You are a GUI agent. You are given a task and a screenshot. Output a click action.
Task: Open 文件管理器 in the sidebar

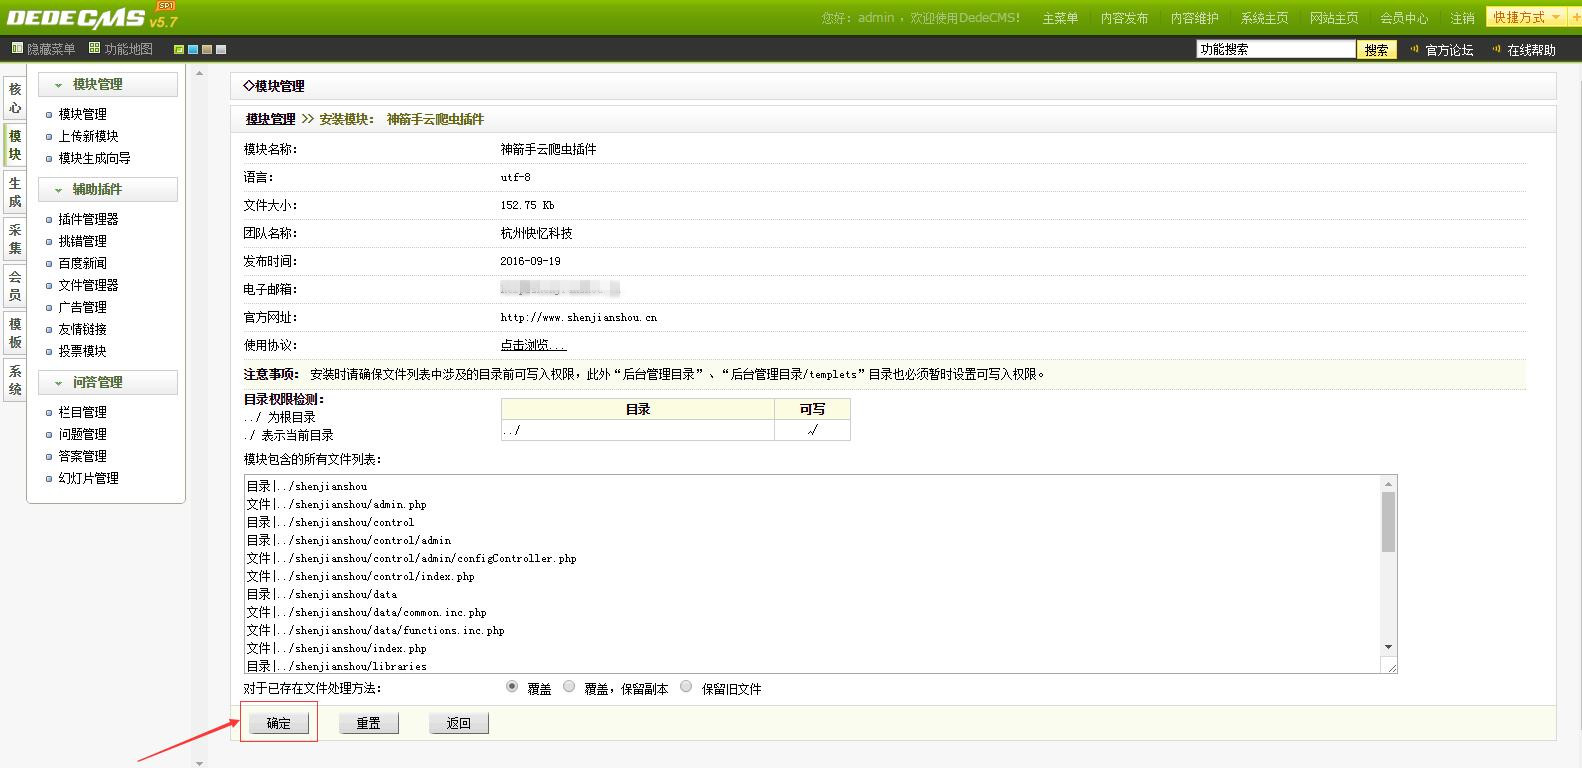88,285
